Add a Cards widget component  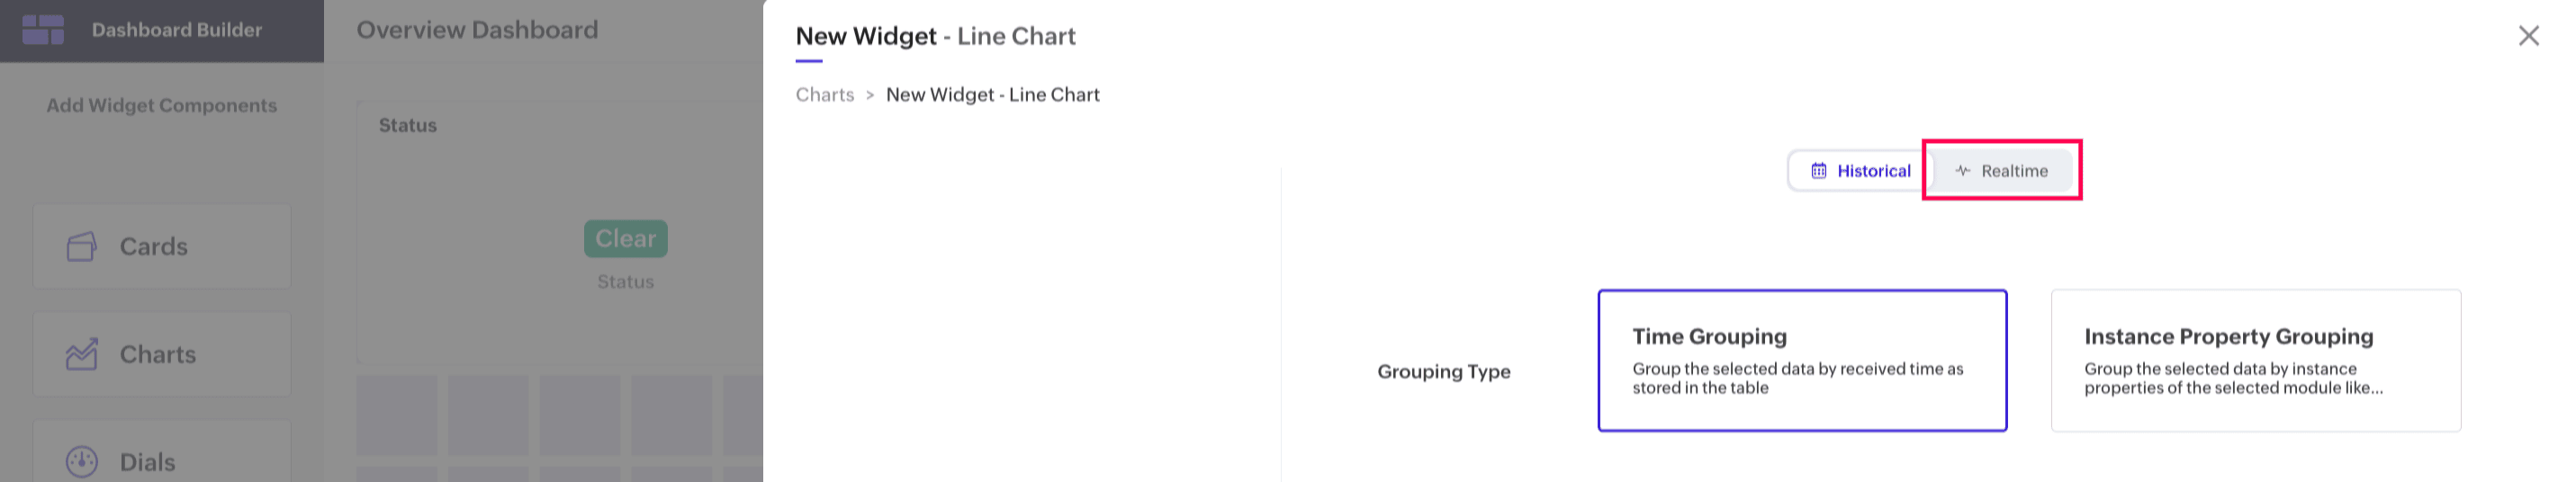click(x=162, y=246)
